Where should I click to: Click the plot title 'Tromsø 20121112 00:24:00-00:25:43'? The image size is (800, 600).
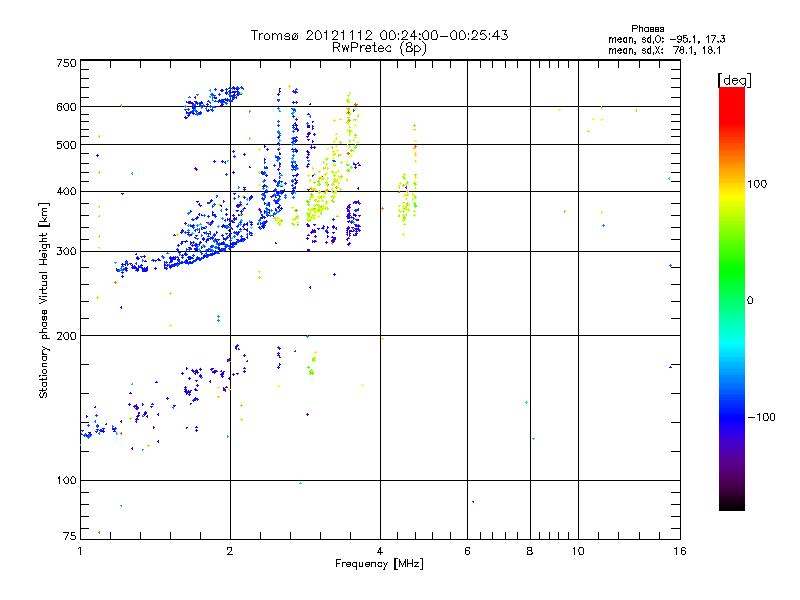click(379, 35)
